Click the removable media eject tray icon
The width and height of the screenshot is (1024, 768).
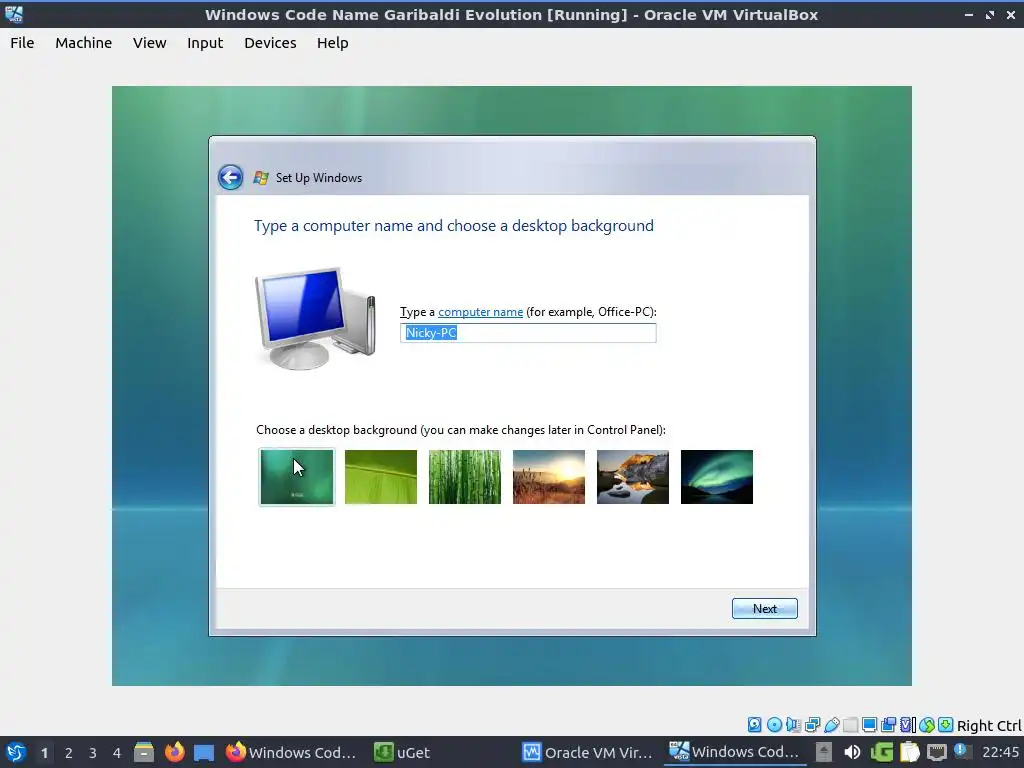(x=824, y=752)
